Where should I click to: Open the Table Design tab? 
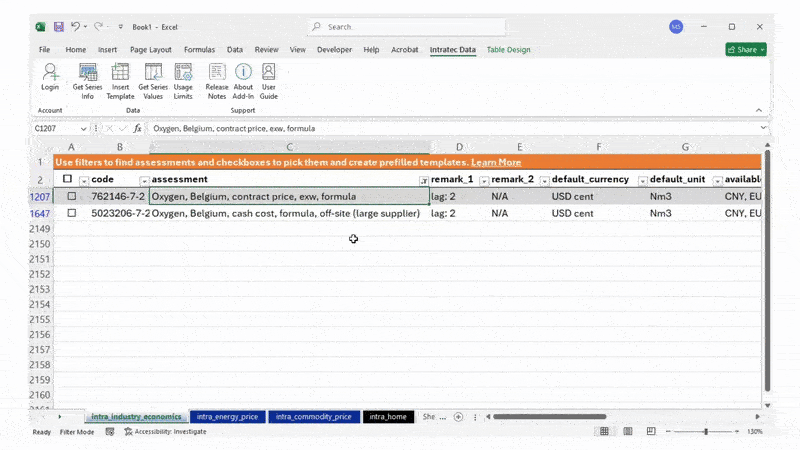(x=508, y=49)
